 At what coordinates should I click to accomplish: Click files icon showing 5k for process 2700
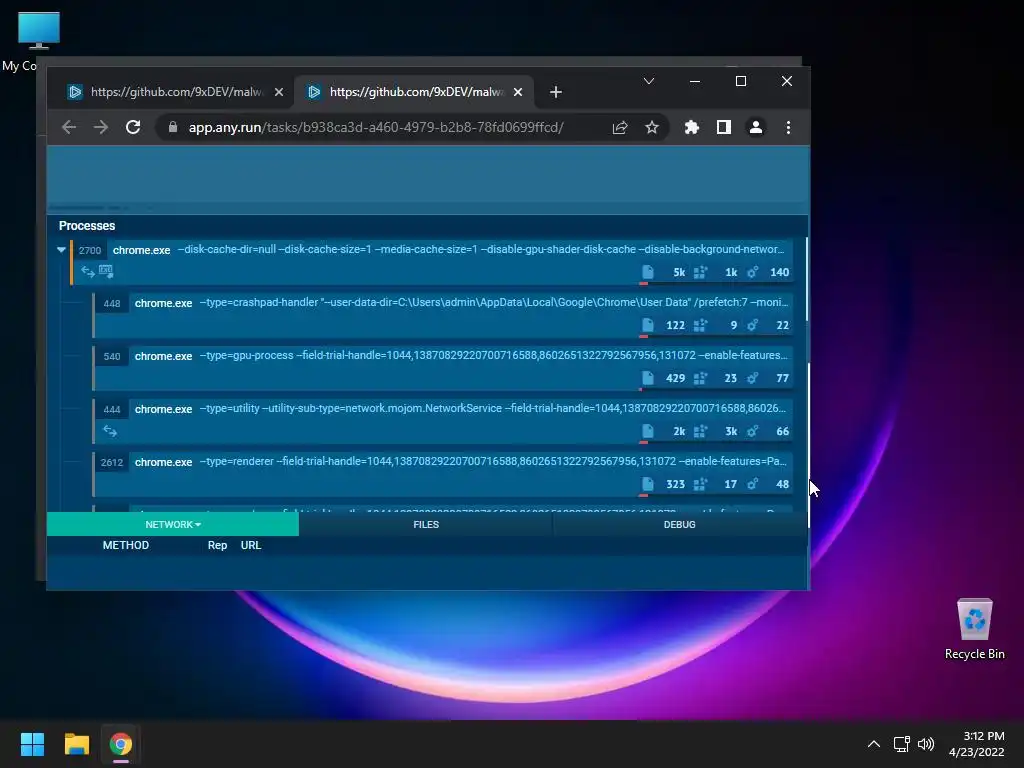[x=647, y=272]
